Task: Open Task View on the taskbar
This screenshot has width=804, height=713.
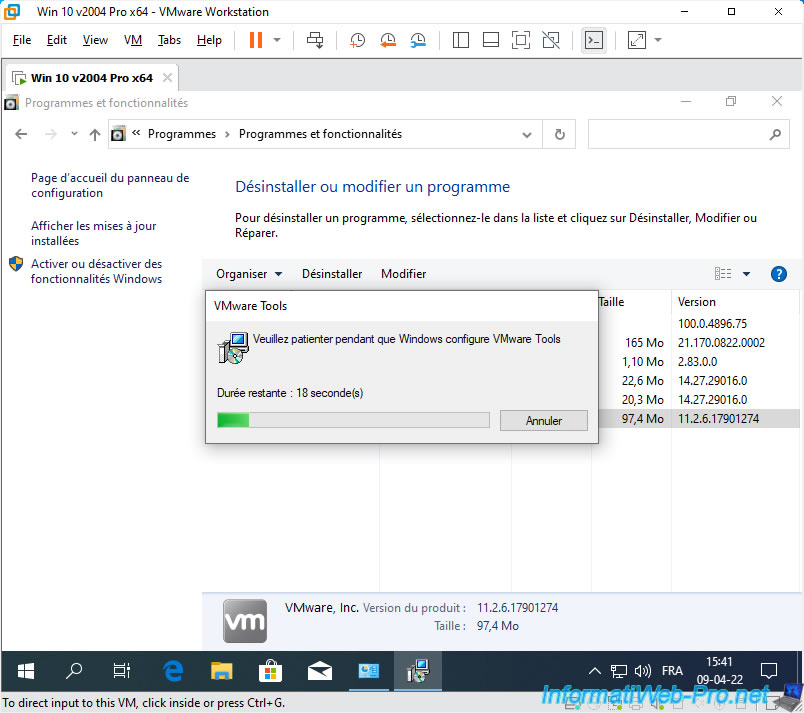Action: pos(122,671)
